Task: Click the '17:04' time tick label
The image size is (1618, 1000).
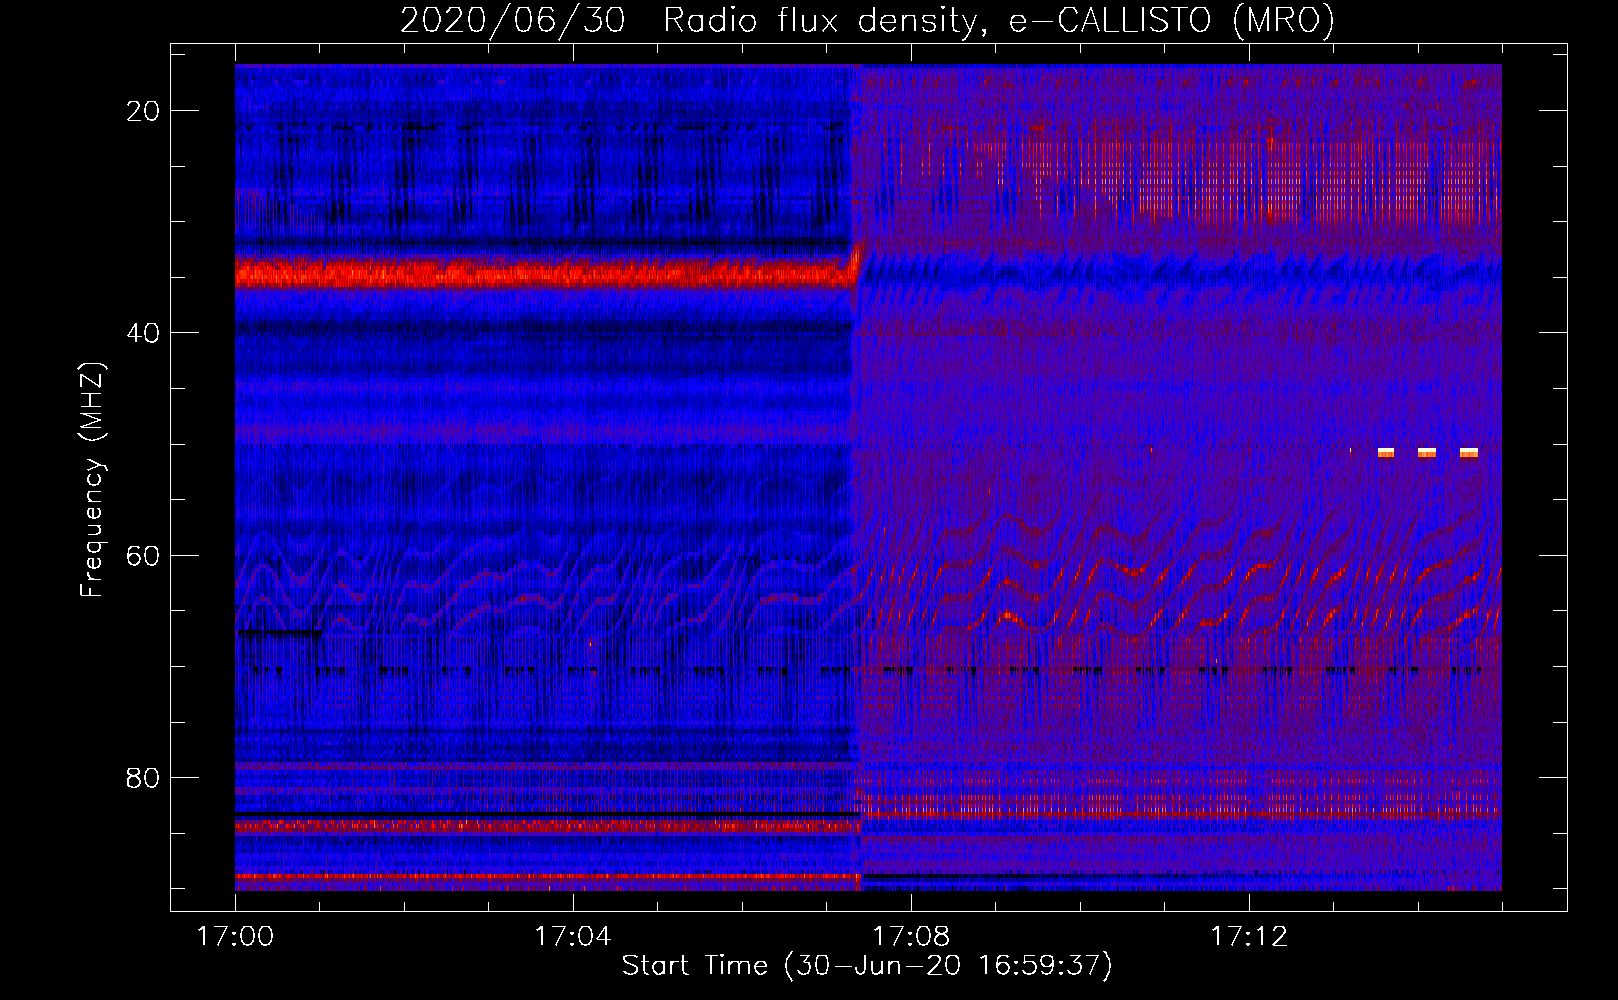Action: 572,936
